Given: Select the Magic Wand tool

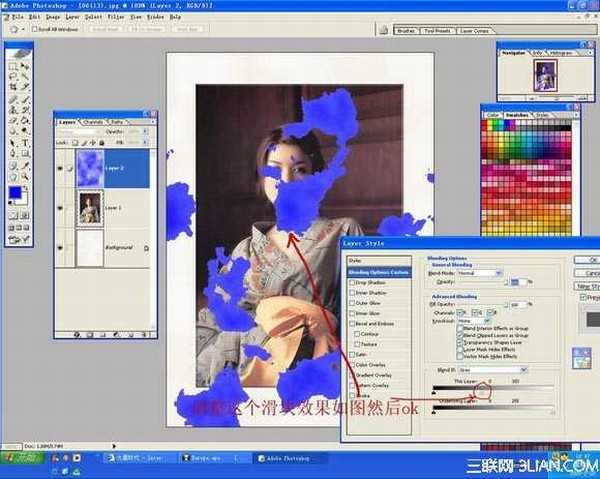Looking at the screenshot, I should click(25, 76).
